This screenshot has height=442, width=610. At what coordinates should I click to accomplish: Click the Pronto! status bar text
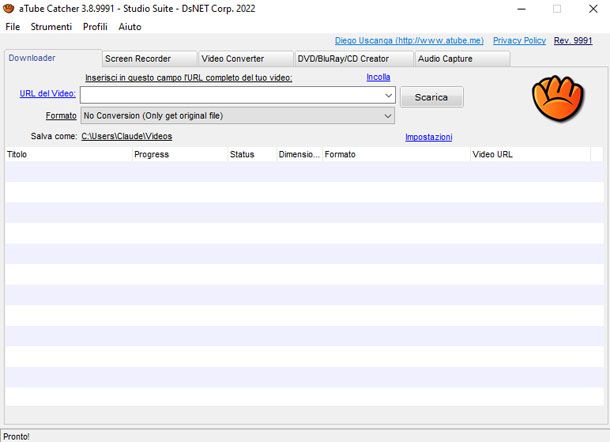(x=16, y=437)
